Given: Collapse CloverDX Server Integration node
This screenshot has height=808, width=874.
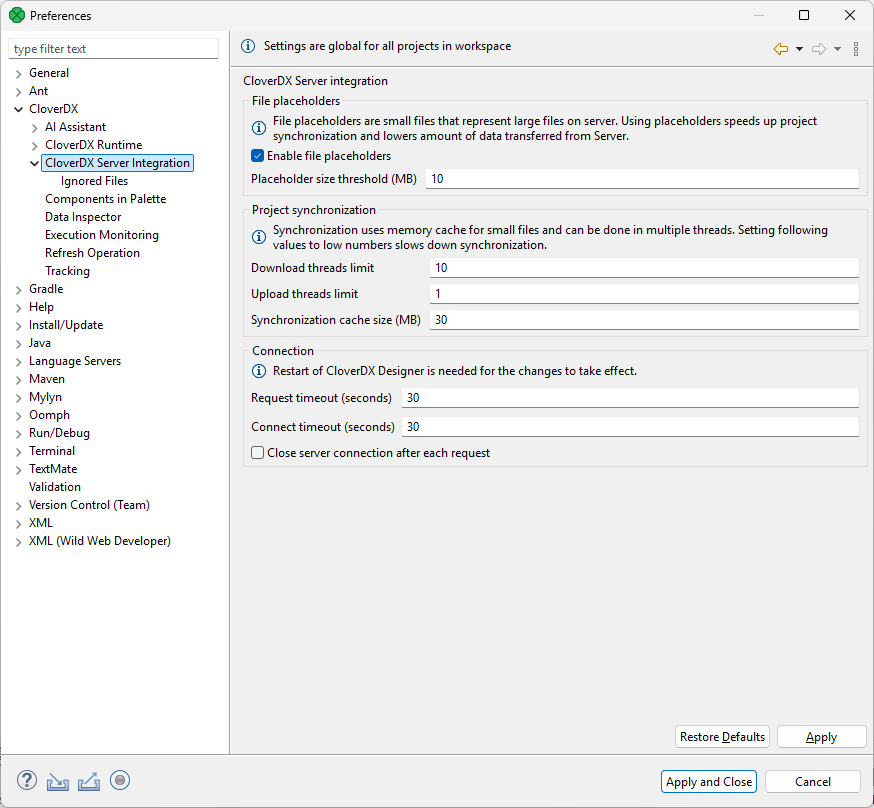Looking at the screenshot, I should [35, 163].
